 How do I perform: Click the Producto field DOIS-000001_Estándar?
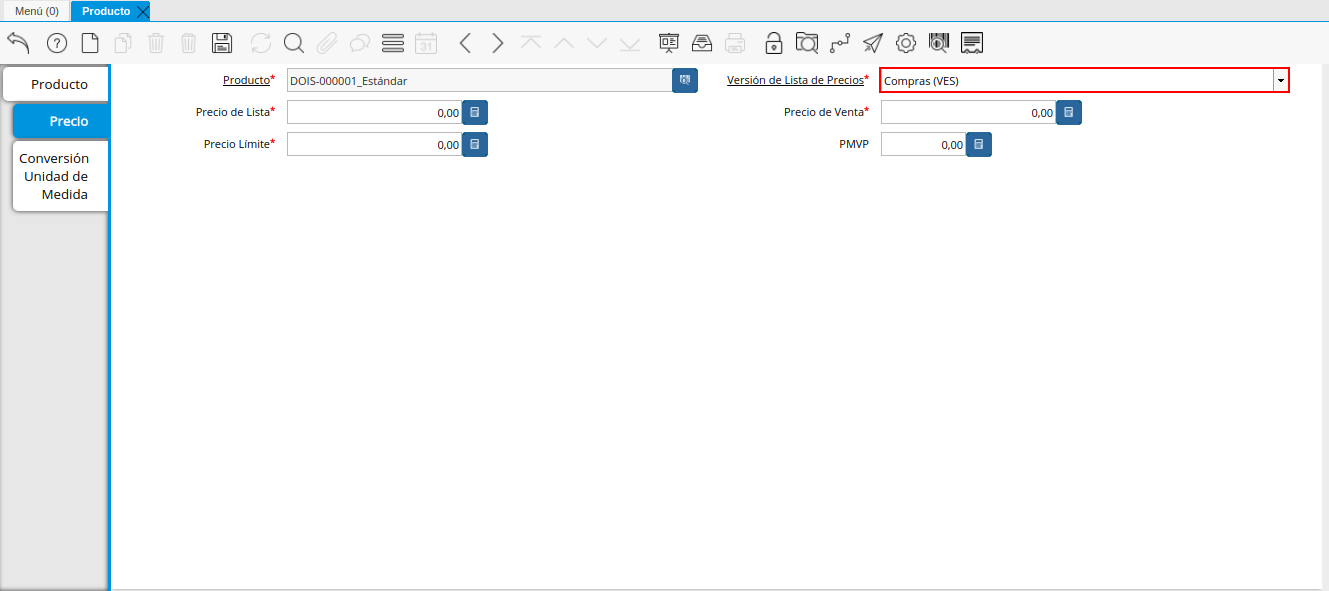(479, 80)
